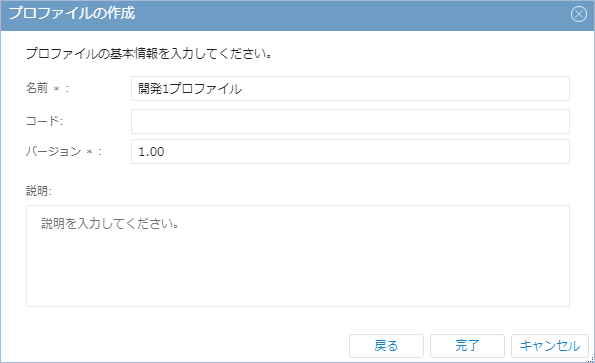This screenshot has height=363, width=595.
Task: Click the dialog resize grip in corner
Action: pyautogui.click(x=591, y=359)
